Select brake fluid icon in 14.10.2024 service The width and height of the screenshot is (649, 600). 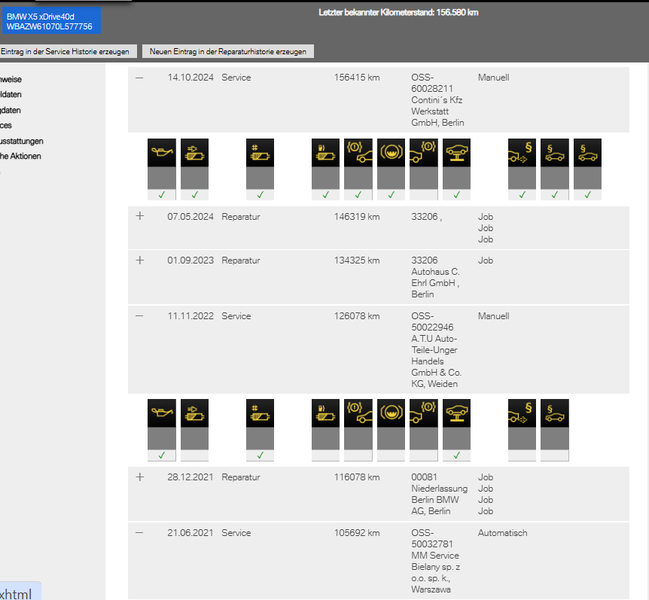[391, 153]
